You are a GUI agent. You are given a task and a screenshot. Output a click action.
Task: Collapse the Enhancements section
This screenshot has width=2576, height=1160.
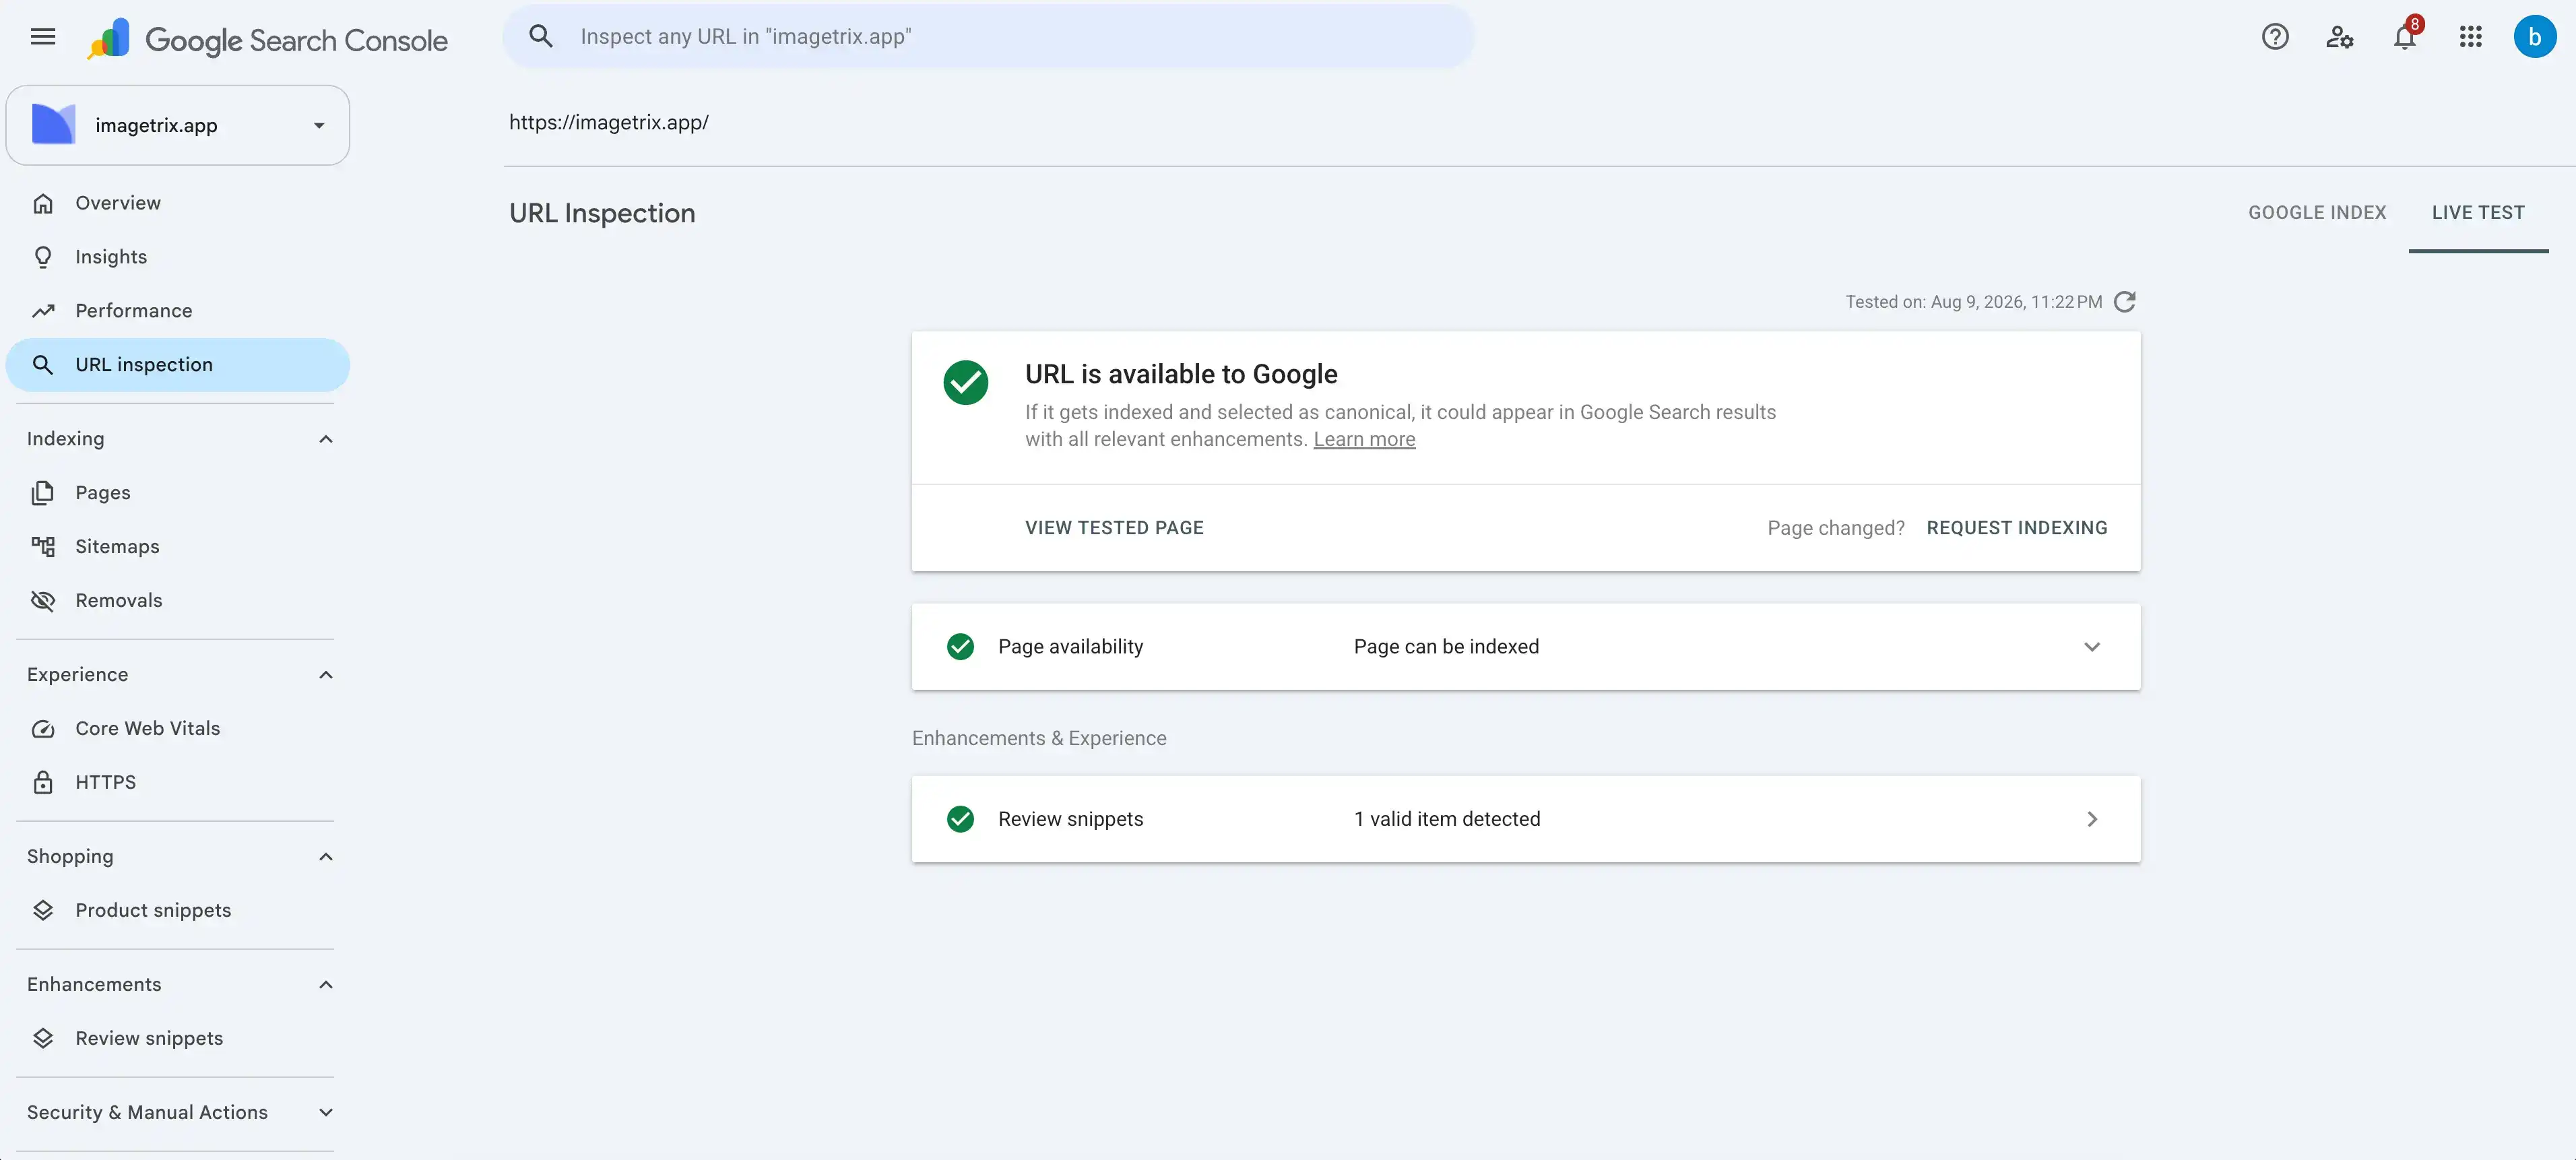326,985
